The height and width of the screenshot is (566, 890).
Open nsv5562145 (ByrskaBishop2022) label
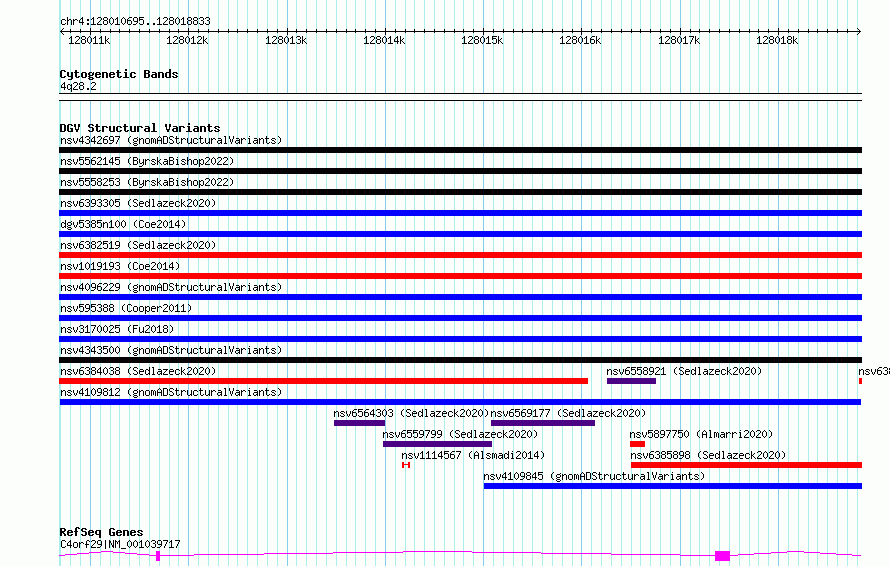coord(147,161)
